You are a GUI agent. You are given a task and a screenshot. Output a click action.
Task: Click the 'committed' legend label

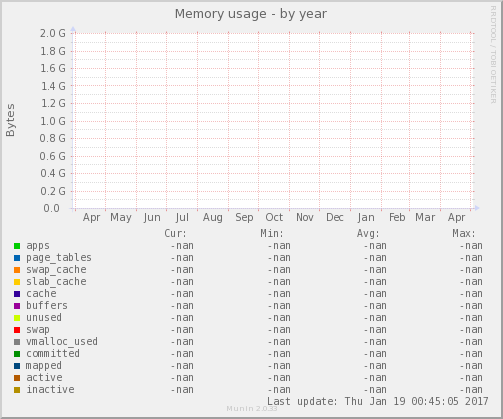53,353
